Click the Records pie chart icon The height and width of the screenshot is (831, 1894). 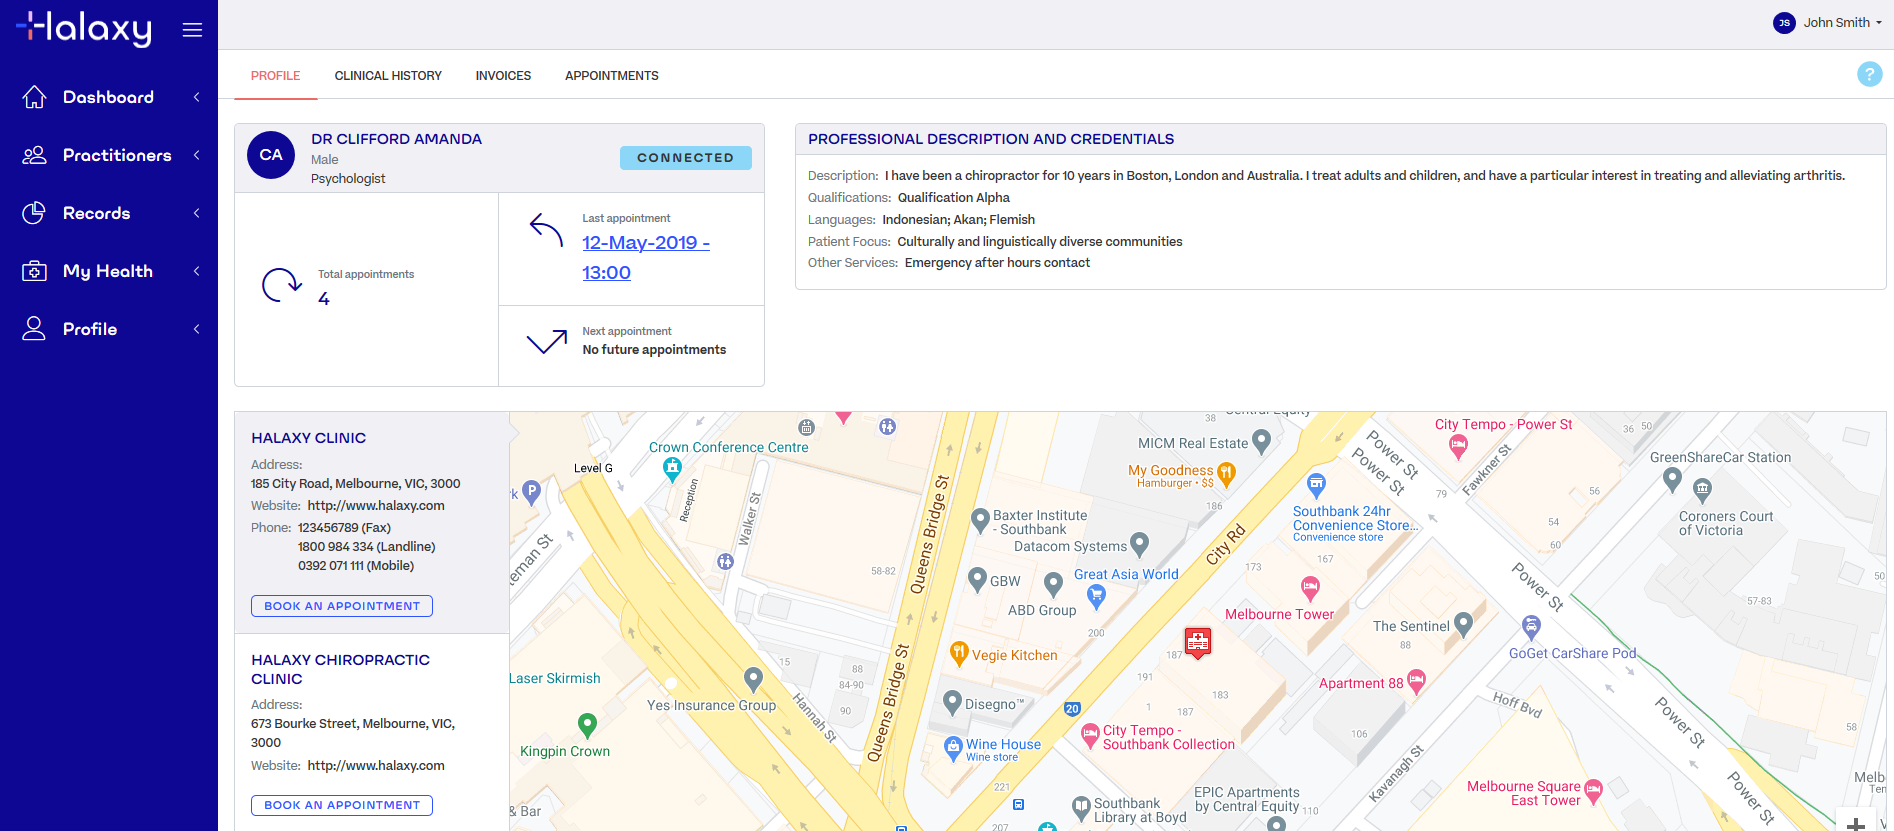pyautogui.click(x=34, y=213)
